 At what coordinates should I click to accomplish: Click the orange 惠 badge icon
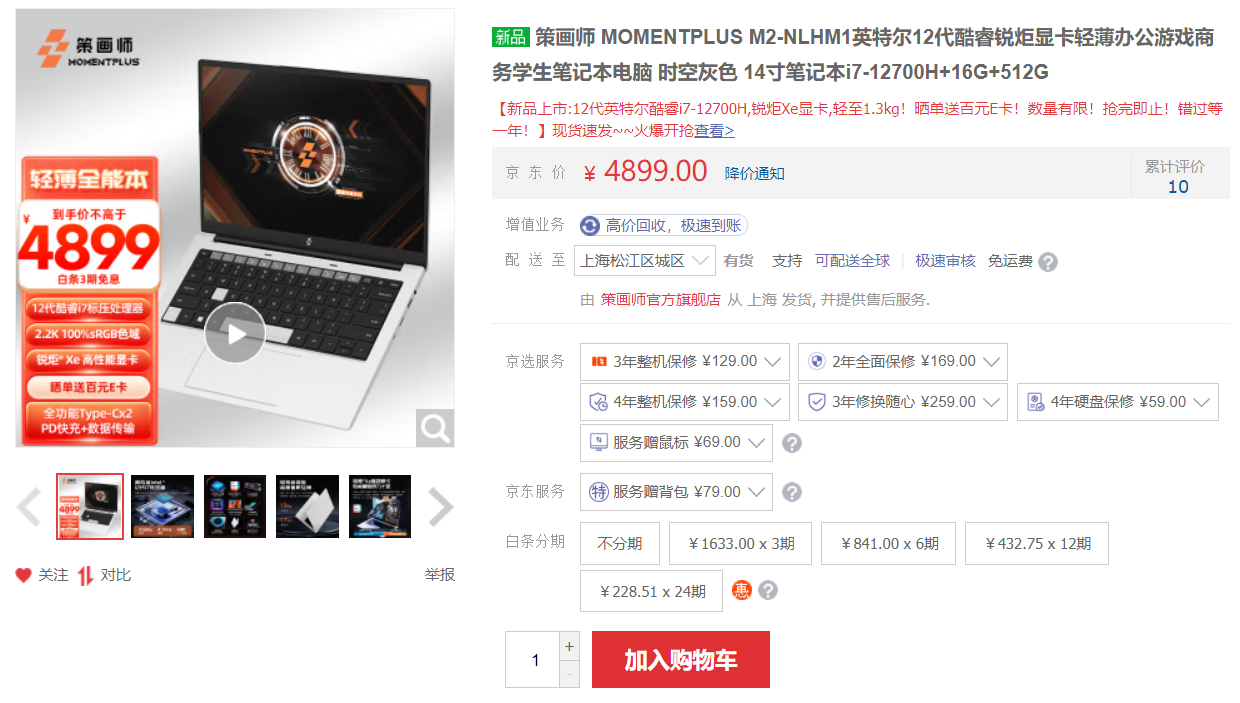(741, 590)
